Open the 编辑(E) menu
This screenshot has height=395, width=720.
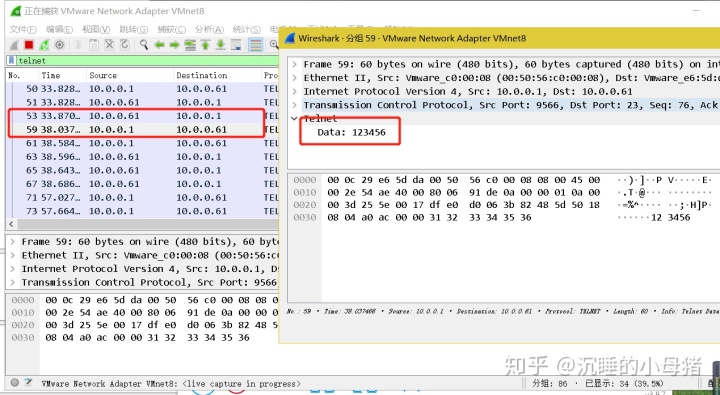click(x=59, y=29)
